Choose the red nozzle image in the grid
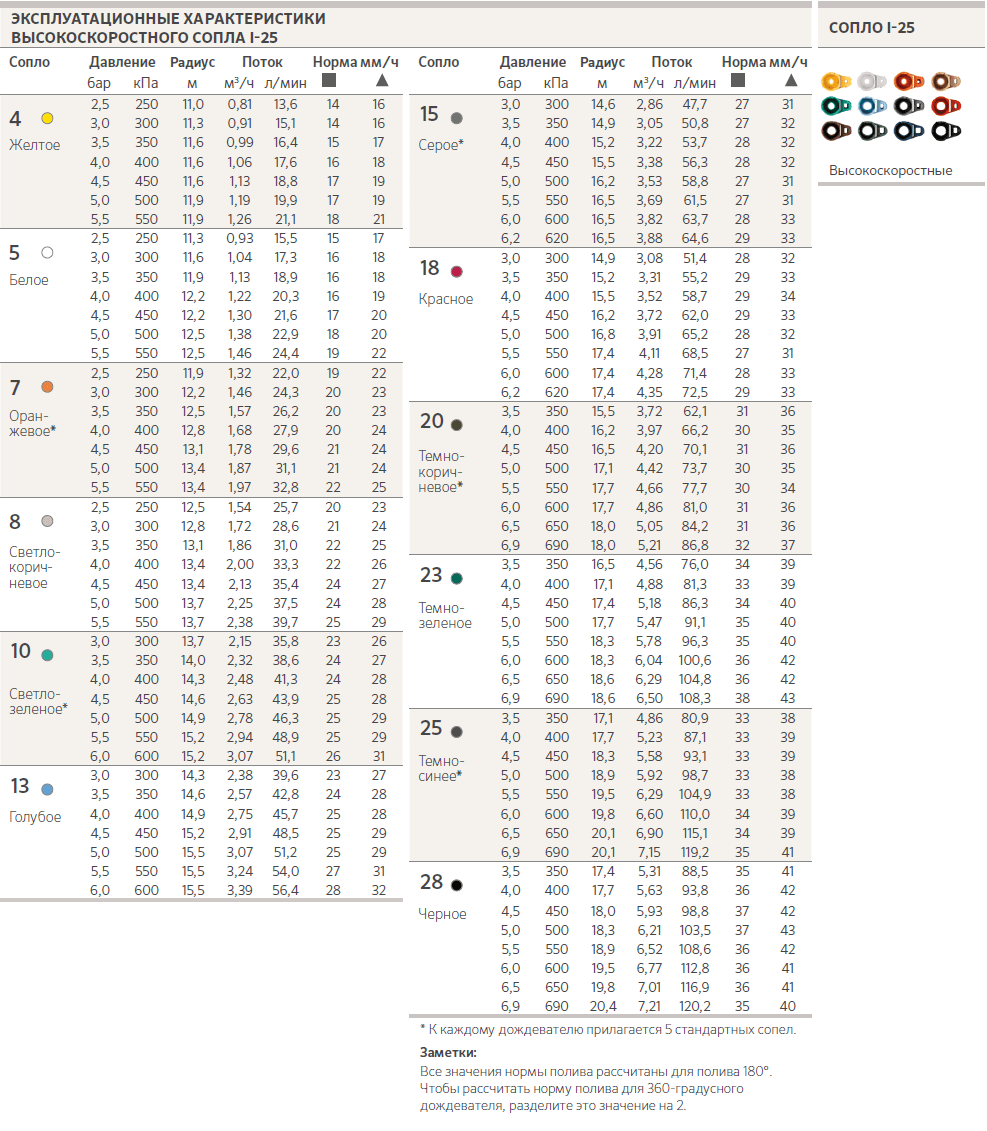987x1131 pixels. 946,106
